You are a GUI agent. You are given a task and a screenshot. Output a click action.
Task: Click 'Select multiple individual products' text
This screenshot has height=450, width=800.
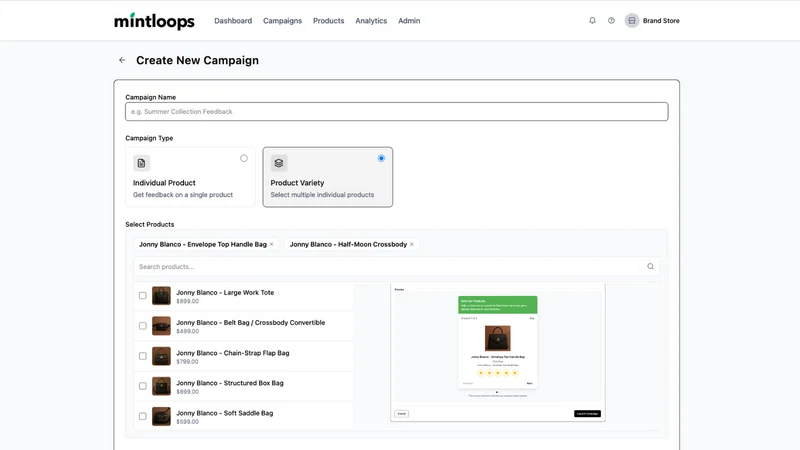[x=322, y=194]
